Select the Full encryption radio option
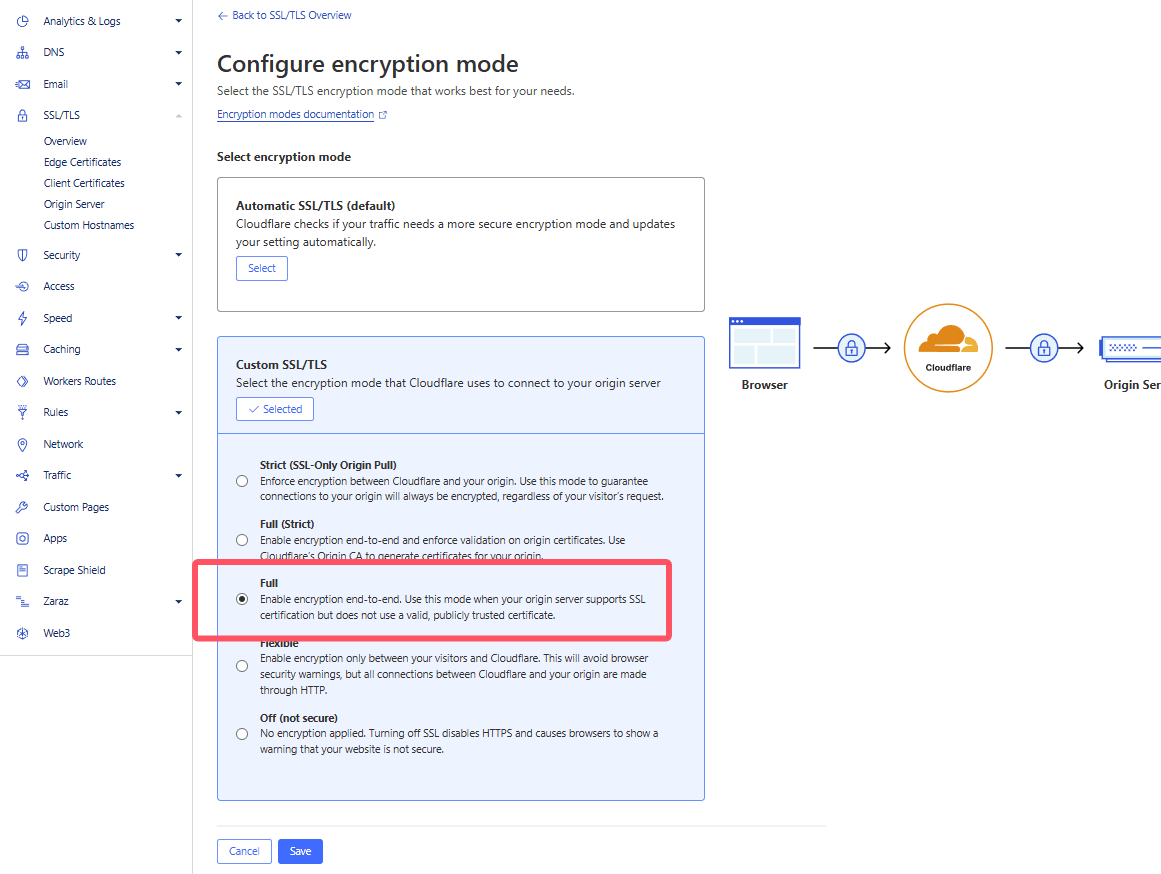Image resolution: width=1161 pixels, height=874 pixels. pyautogui.click(x=242, y=599)
